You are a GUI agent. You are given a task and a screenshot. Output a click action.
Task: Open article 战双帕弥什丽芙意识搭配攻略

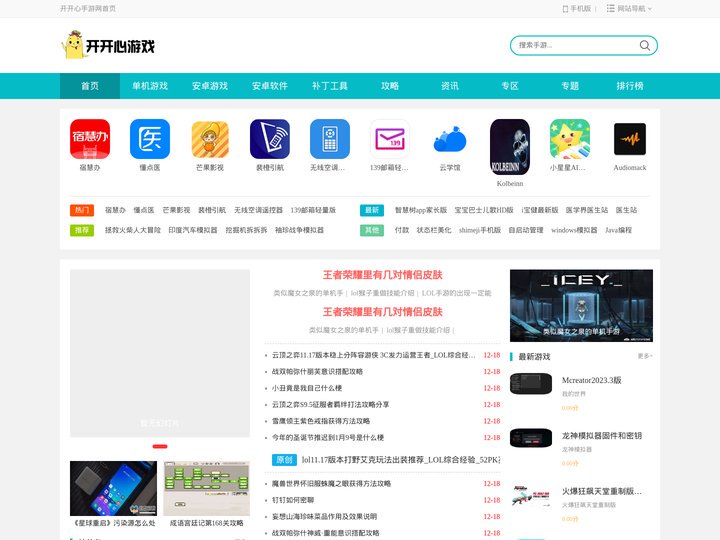pyautogui.click(x=317, y=371)
